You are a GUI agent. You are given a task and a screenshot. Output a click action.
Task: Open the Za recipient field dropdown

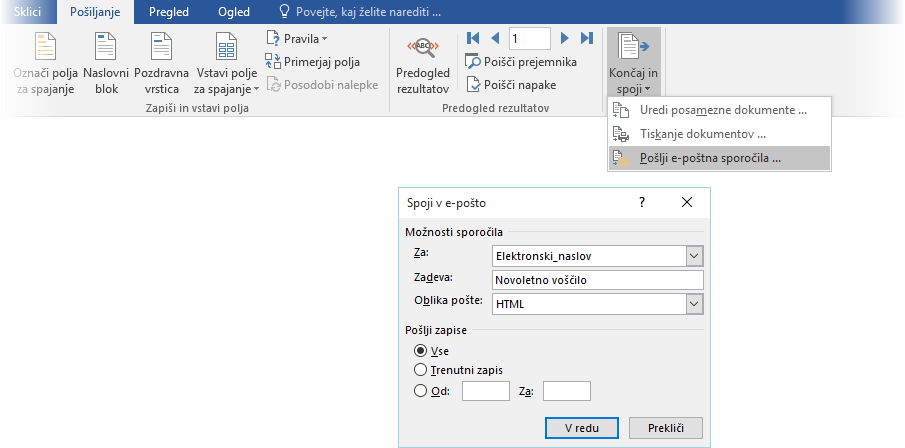click(694, 256)
